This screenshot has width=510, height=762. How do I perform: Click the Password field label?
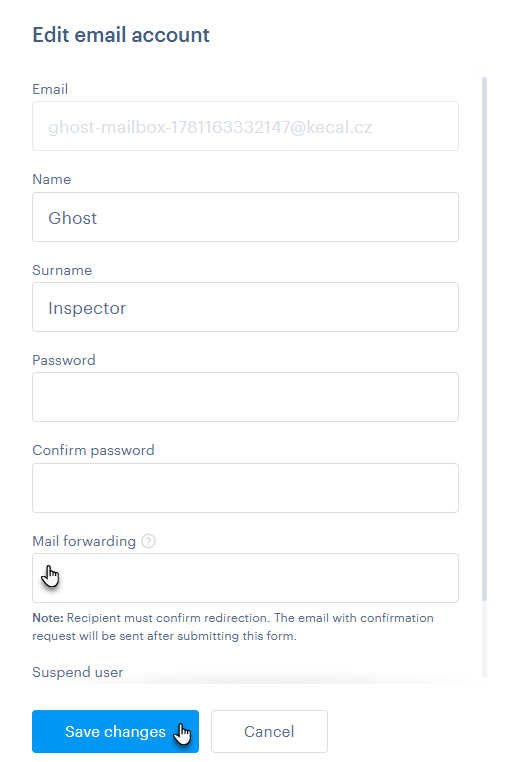64,360
